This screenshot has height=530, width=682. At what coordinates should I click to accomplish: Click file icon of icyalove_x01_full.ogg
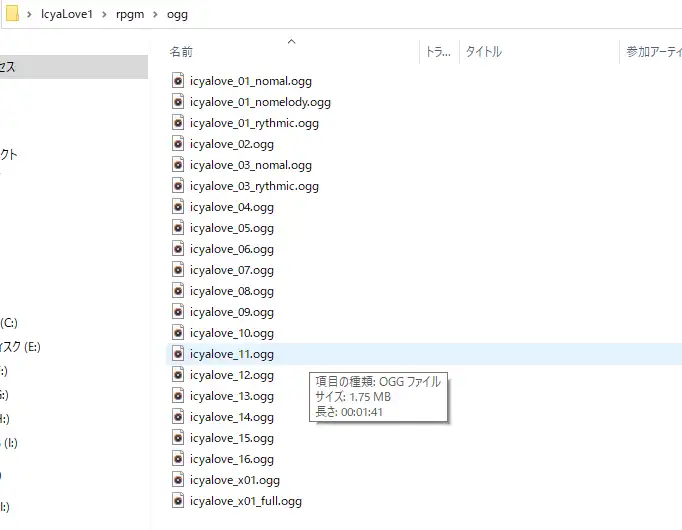click(x=178, y=501)
